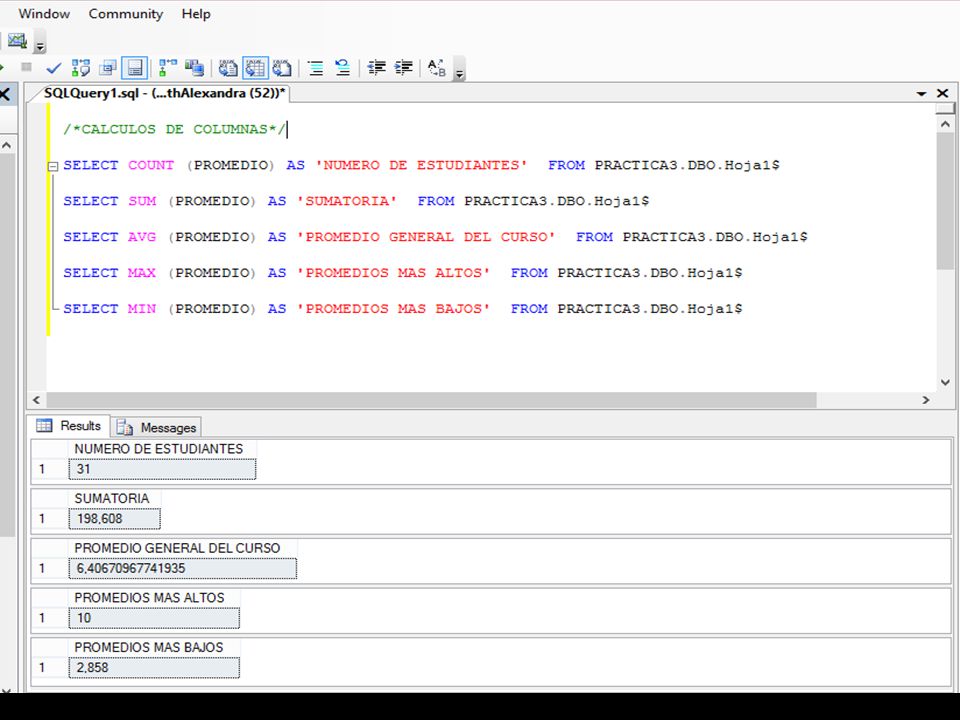Select the result cell containing 31
The height and width of the screenshot is (720, 960).
(x=162, y=469)
